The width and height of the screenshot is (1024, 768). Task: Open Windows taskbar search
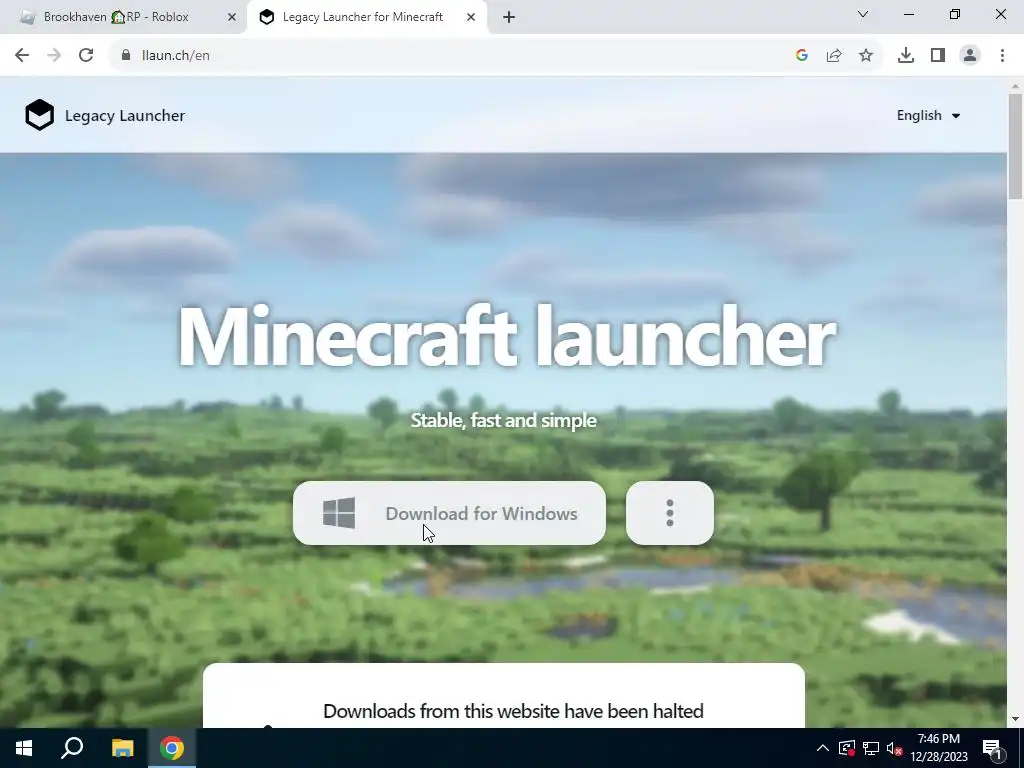[x=72, y=748]
